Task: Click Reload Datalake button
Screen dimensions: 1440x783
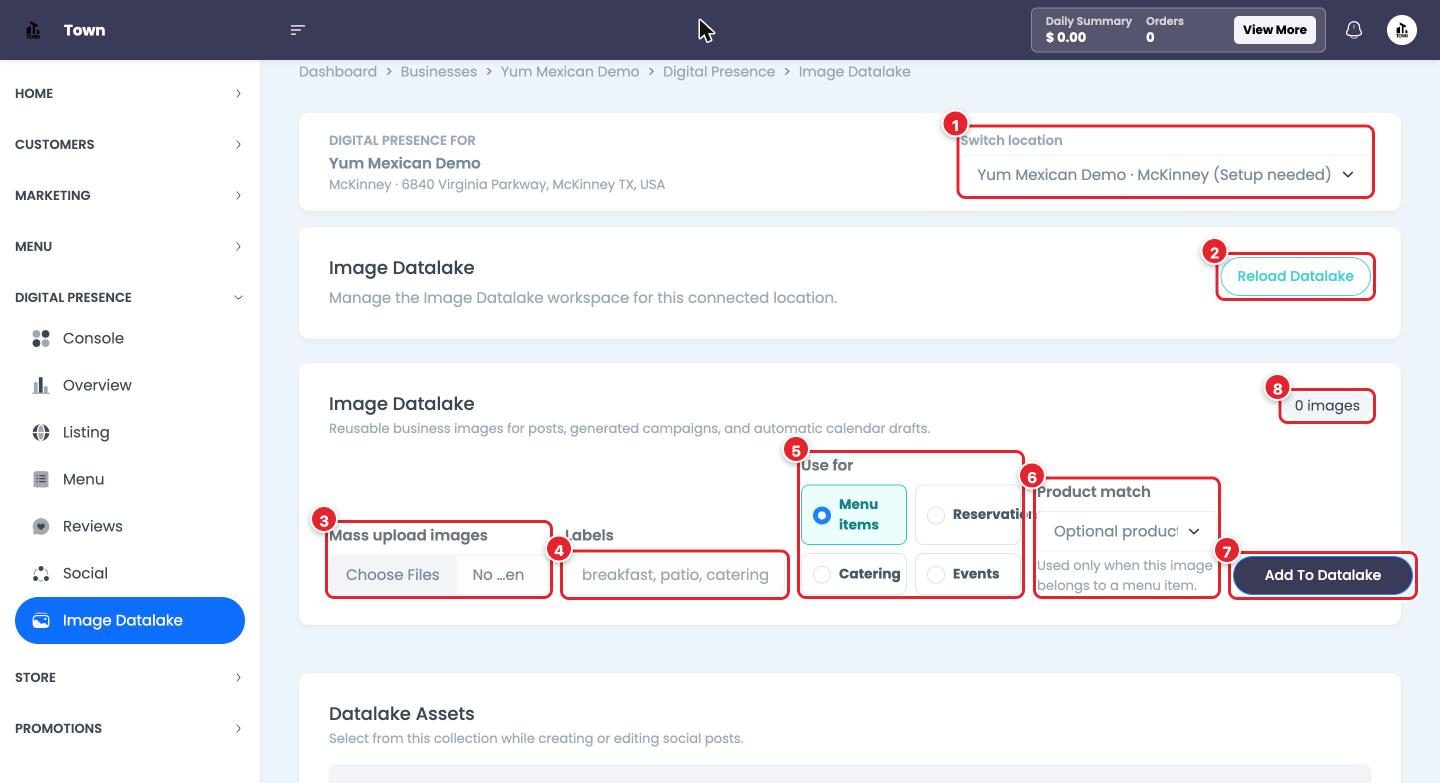Action: tap(1295, 276)
